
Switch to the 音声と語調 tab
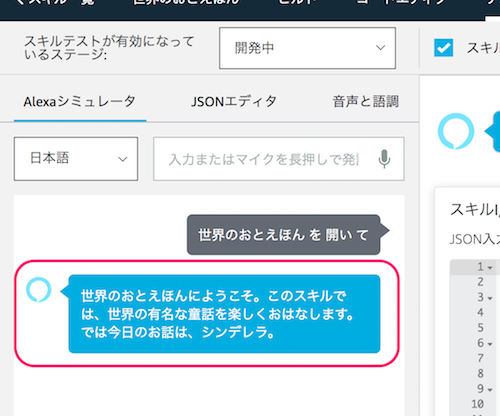[366, 101]
